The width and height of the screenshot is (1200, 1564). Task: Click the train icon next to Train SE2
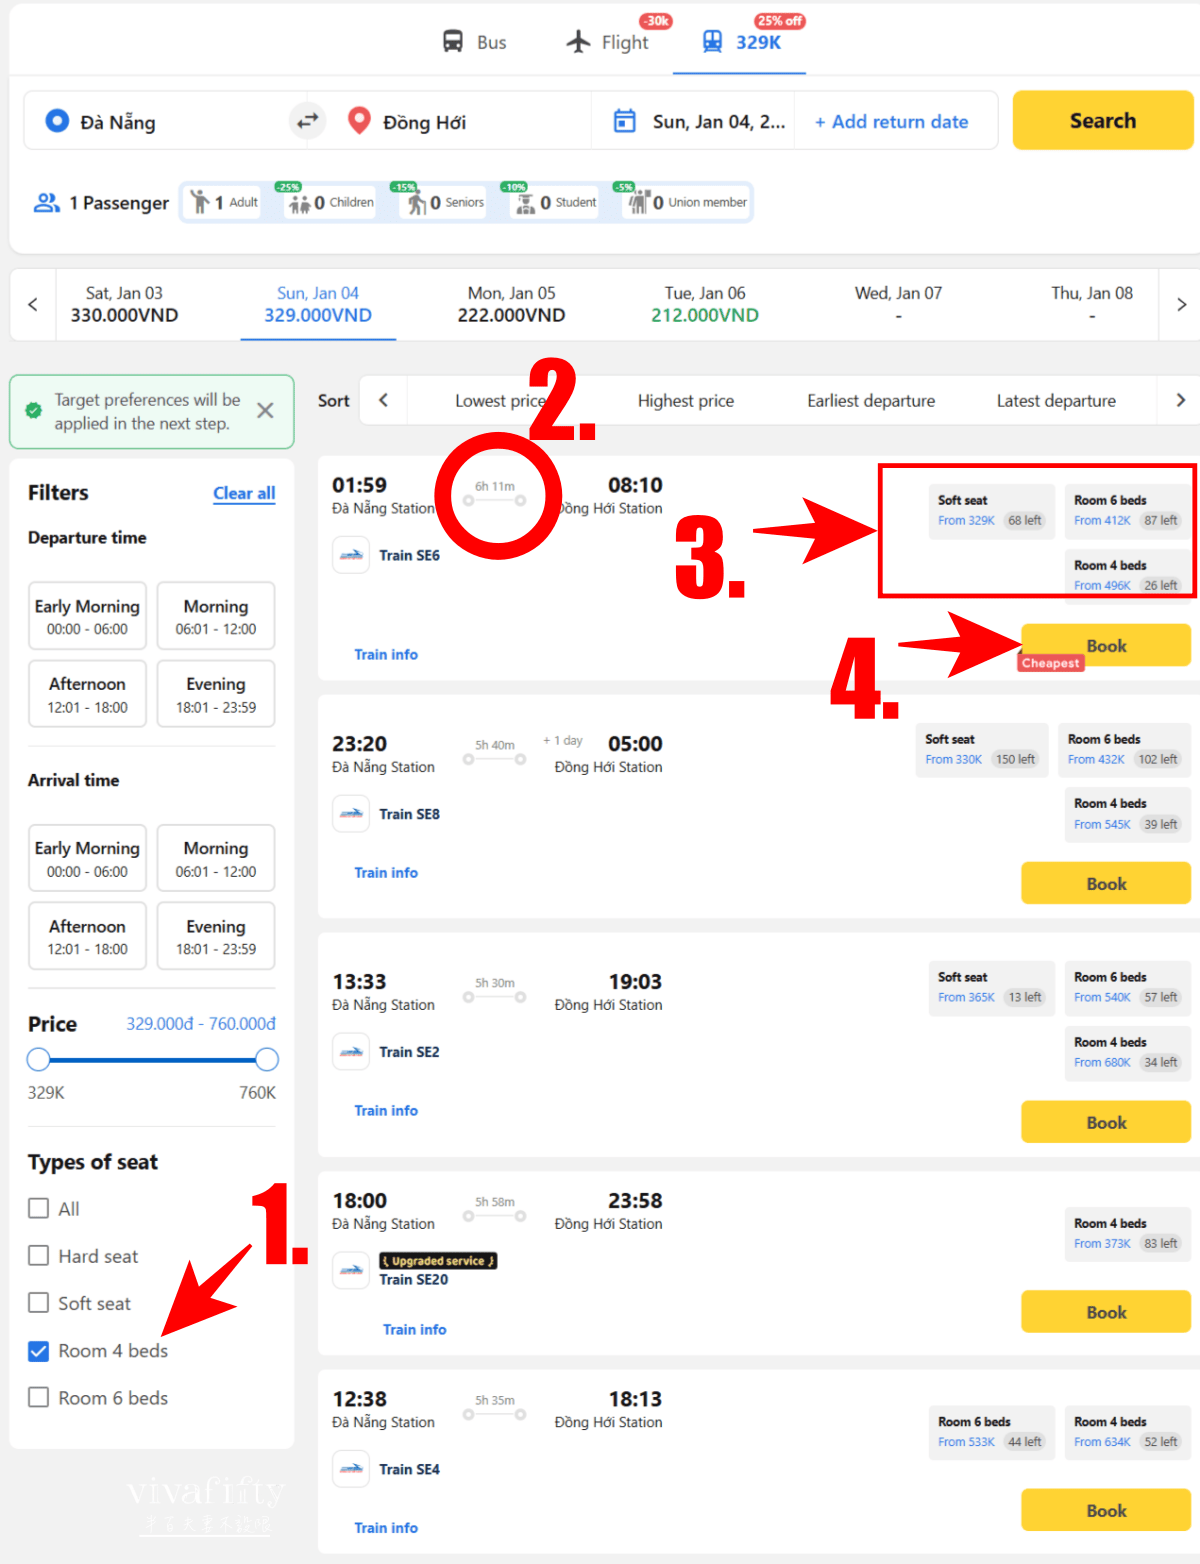click(x=351, y=1052)
